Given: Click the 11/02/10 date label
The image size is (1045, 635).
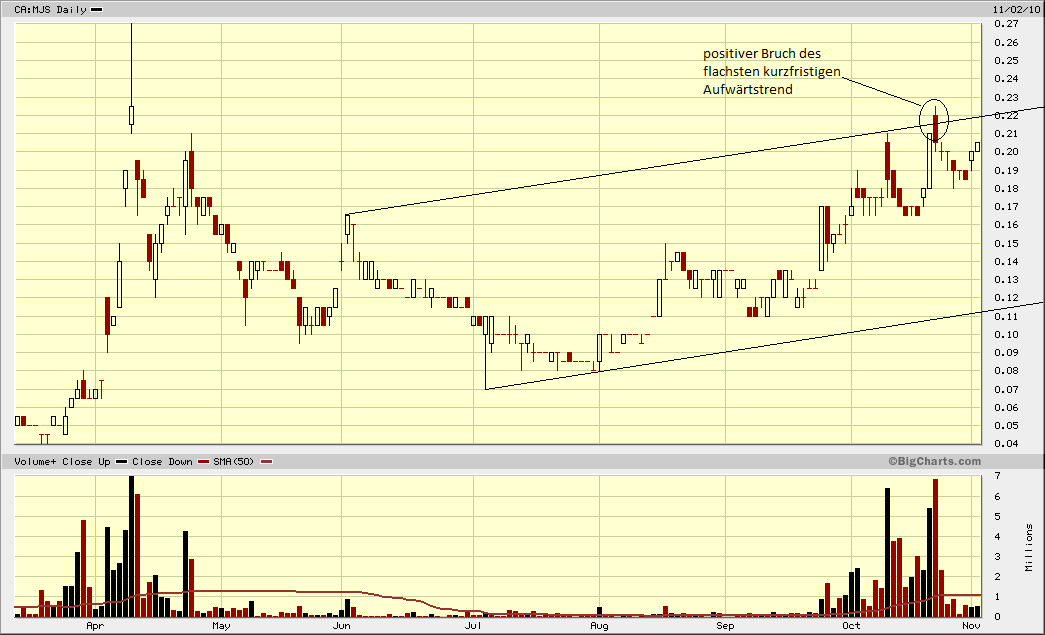Looking at the screenshot, I should [x=1016, y=10].
